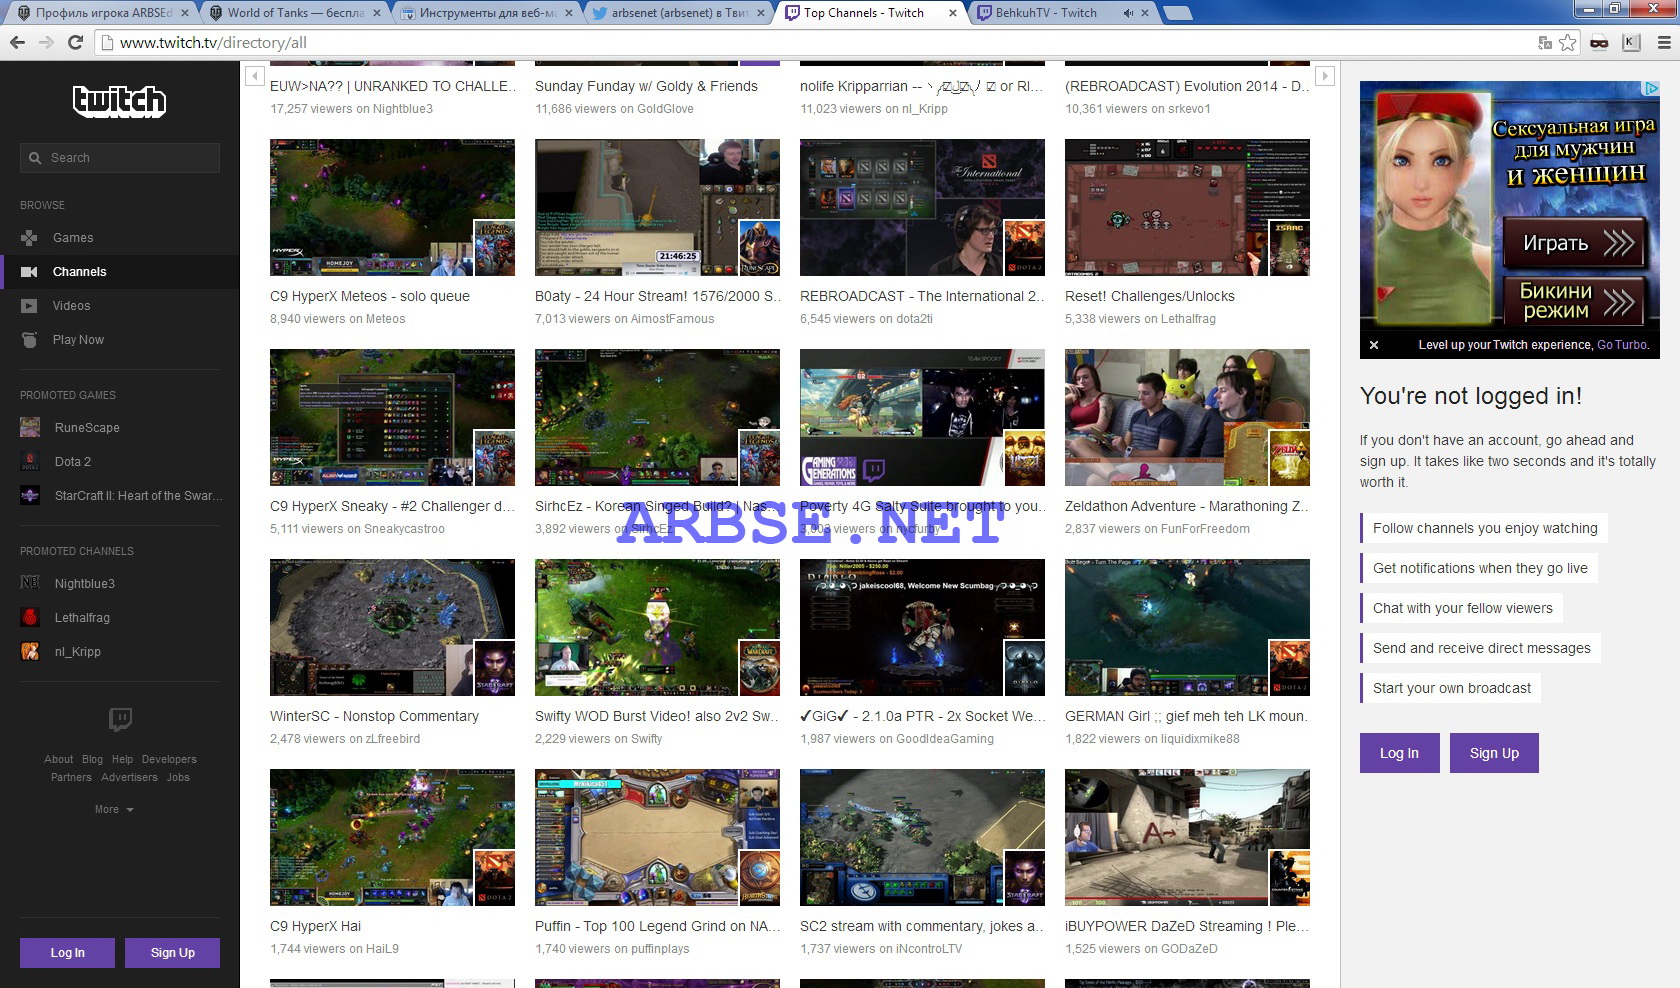Click the Log In button in the right panel
This screenshot has height=988, width=1680.
pos(1399,753)
